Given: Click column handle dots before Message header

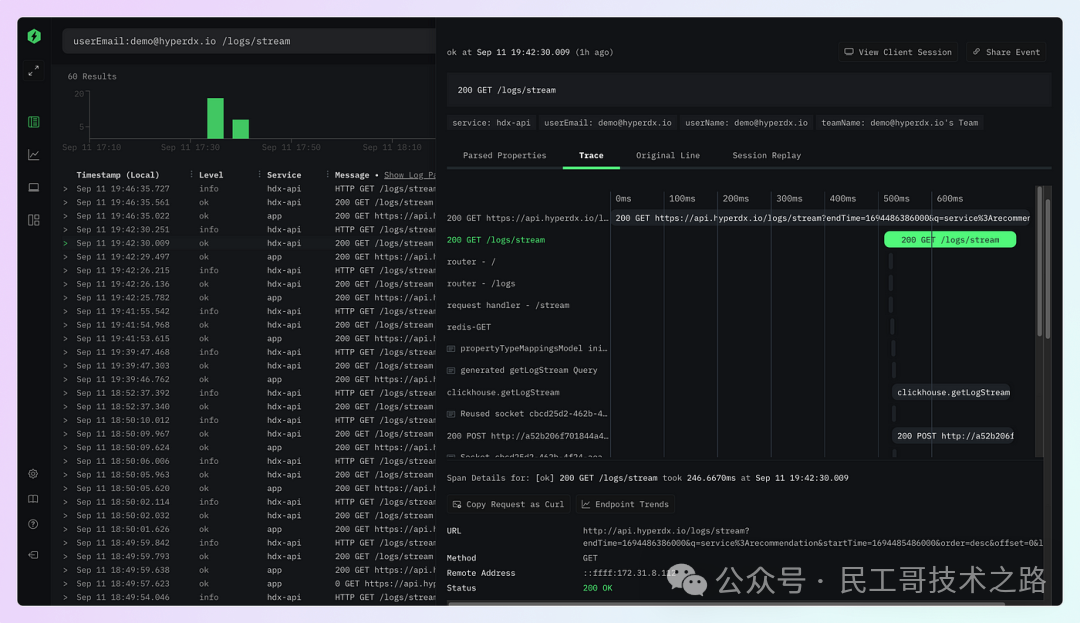Looking at the screenshot, I should pyautogui.click(x=327, y=175).
